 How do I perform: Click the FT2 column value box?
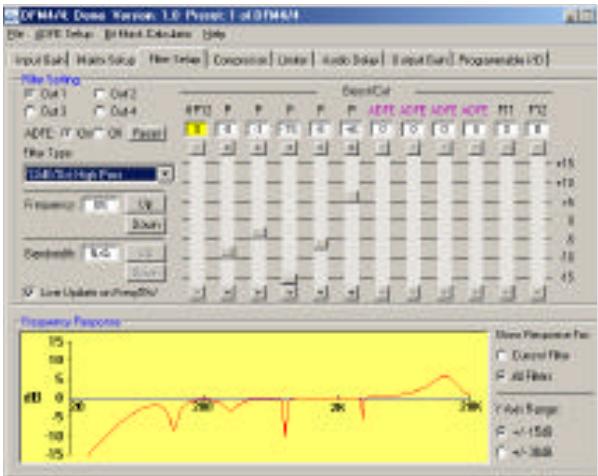click(537, 129)
